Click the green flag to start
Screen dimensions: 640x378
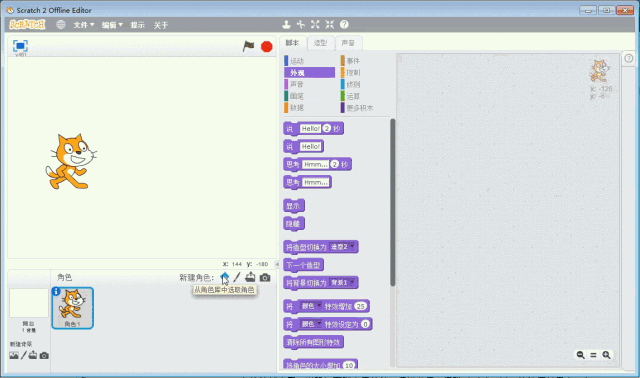[248, 46]
